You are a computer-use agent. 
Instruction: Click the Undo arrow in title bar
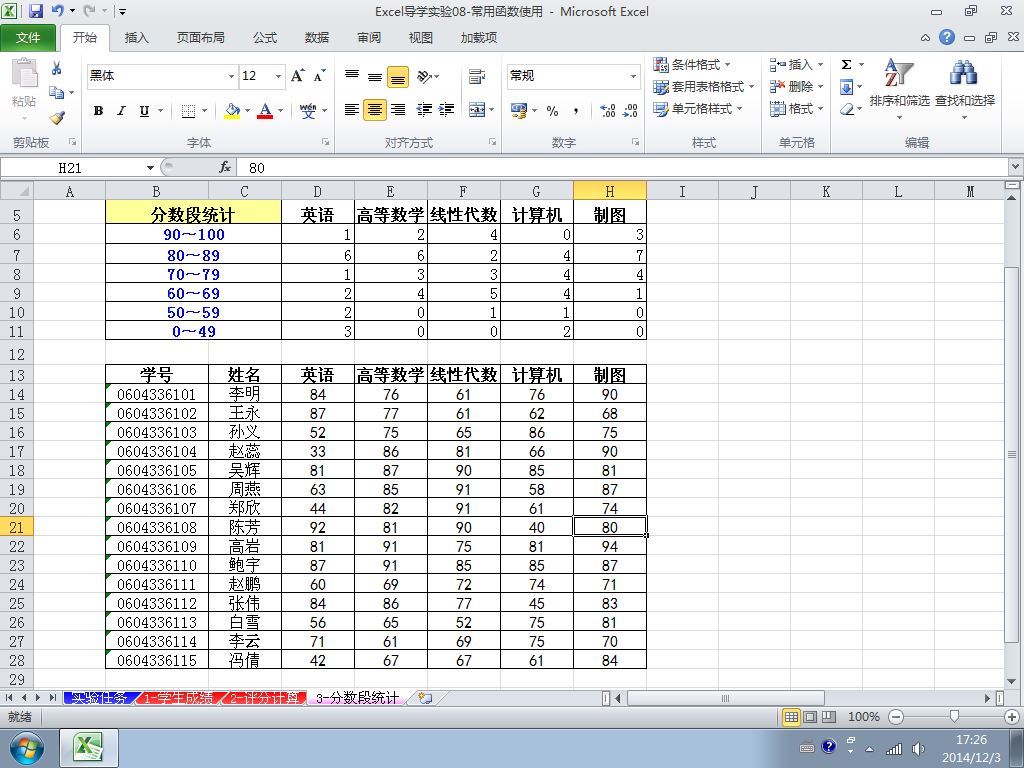[57, 11]
